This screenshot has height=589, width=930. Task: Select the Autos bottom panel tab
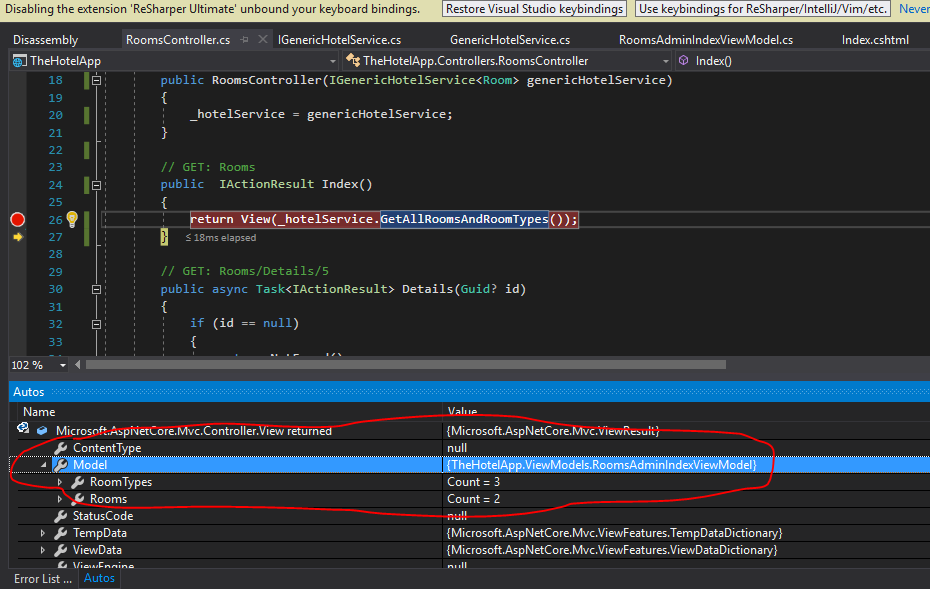point(99,578)
